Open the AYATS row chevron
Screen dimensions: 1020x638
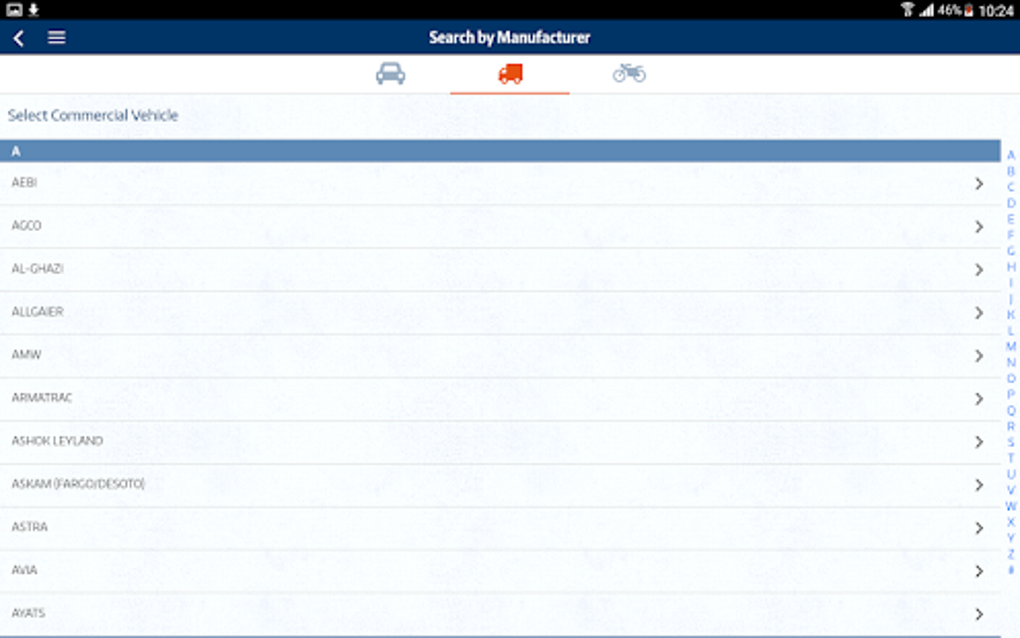(x=979, y=614)
